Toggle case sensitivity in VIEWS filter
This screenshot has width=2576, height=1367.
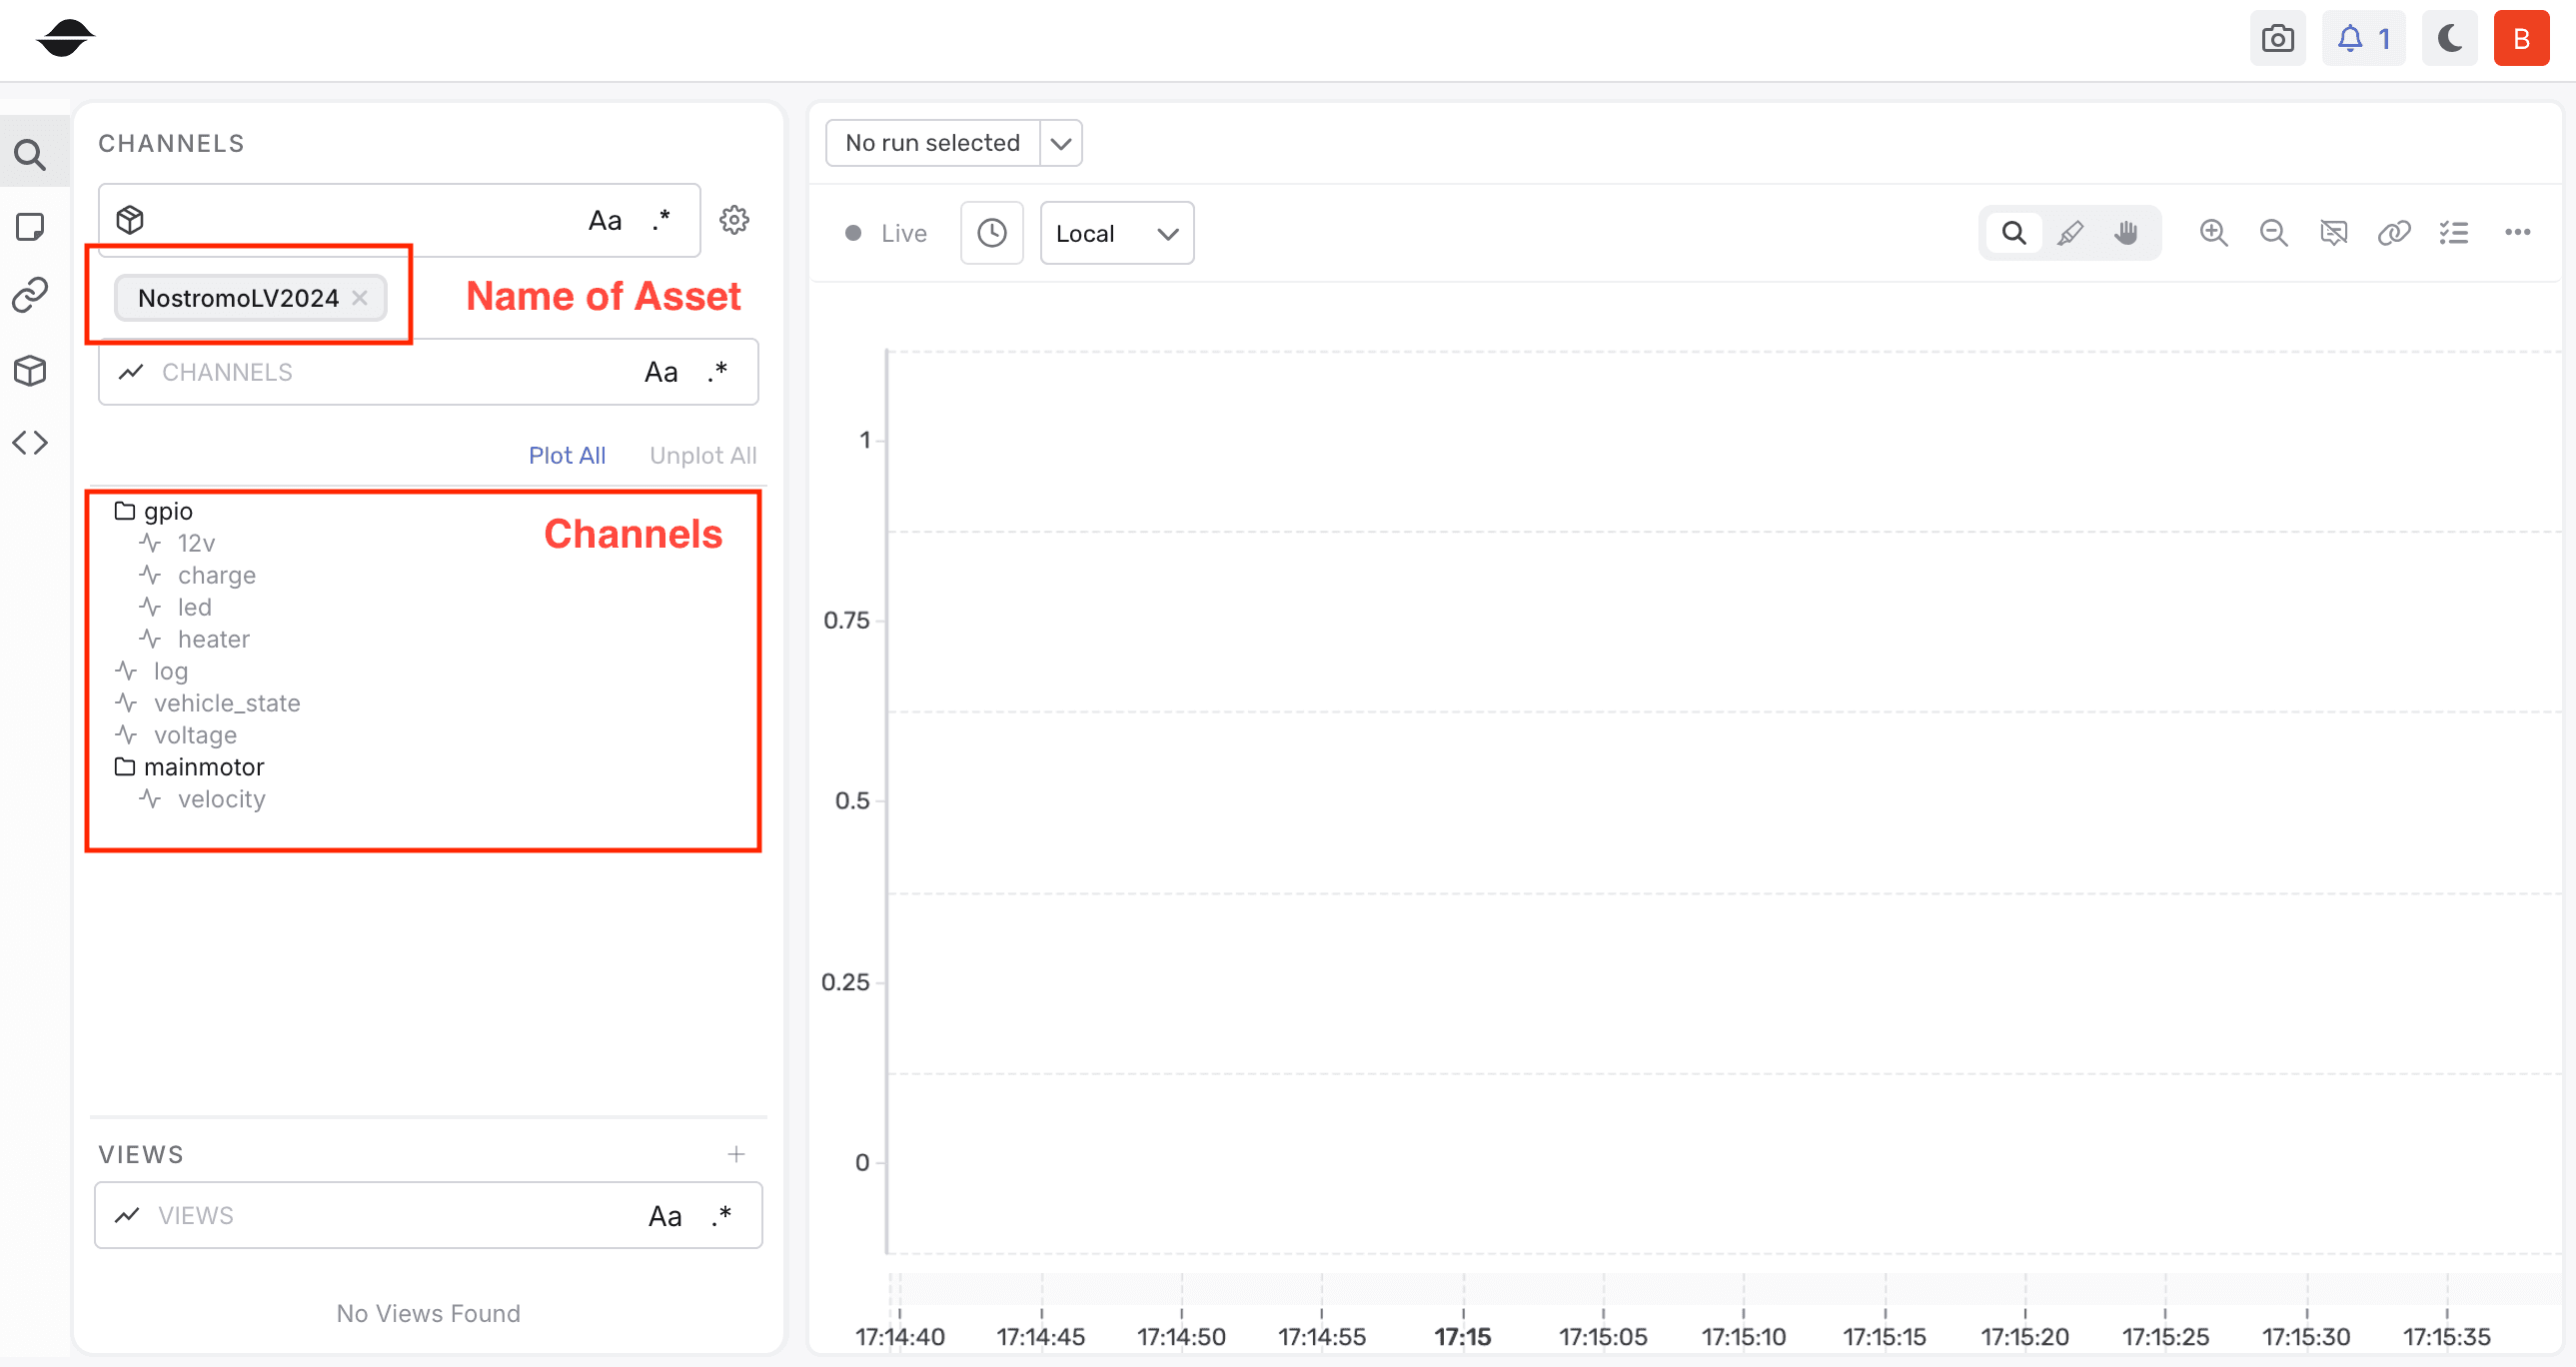coord(665,1216)
